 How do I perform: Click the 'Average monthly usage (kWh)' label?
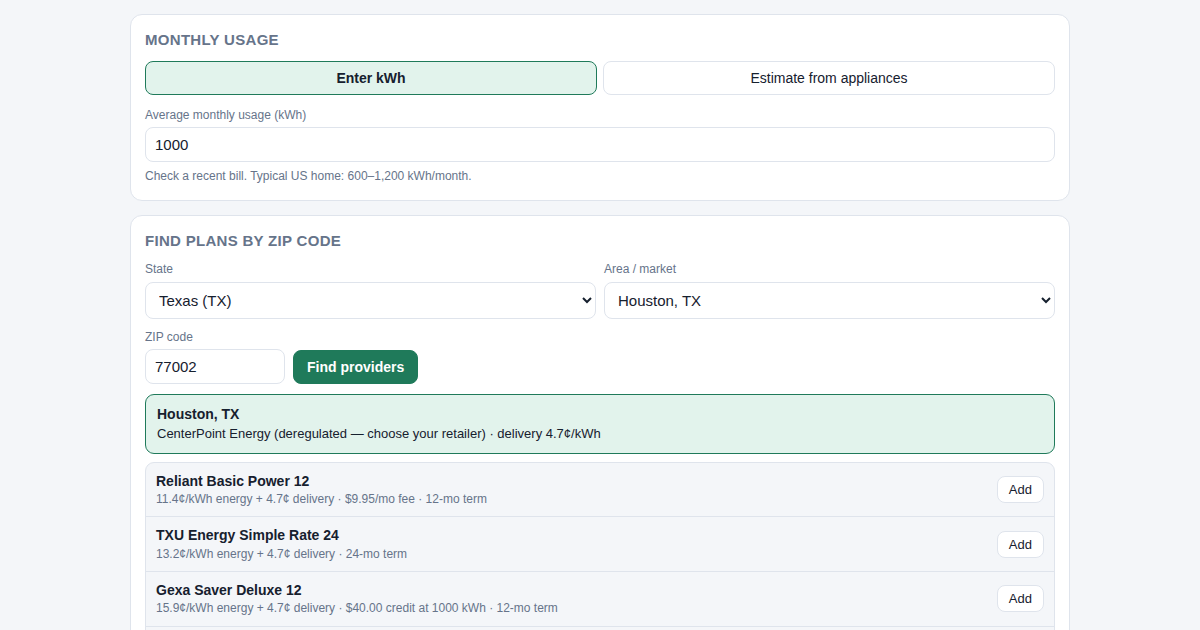(225, 115)
